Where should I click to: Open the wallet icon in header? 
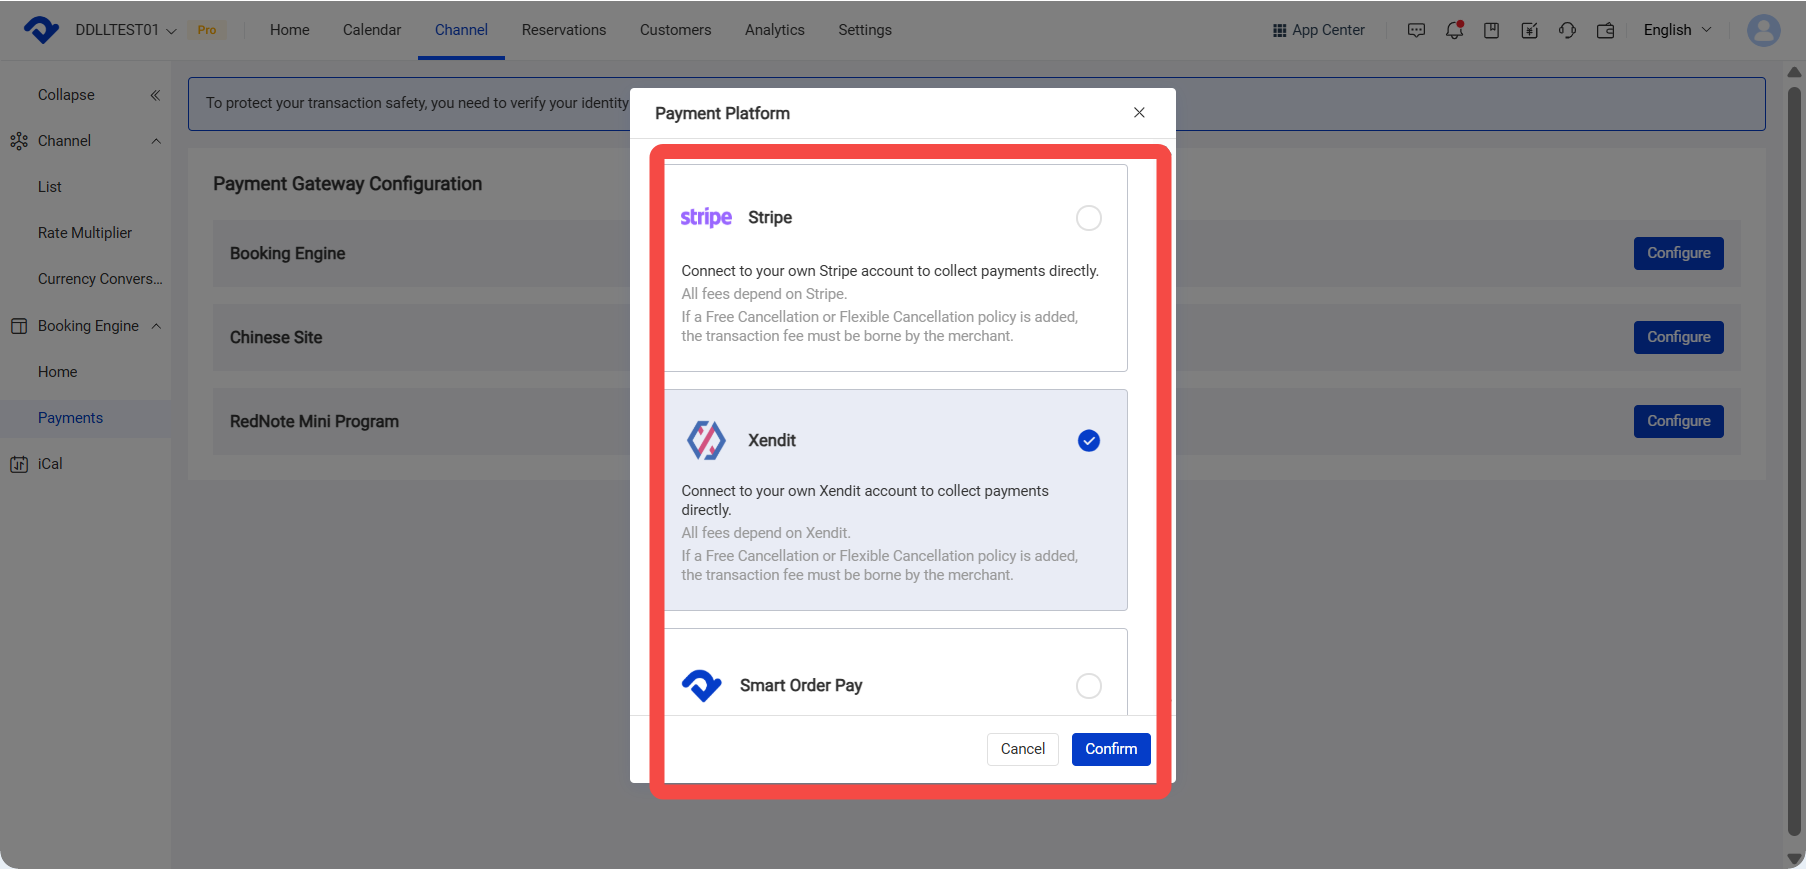[x=1605, y=30]
